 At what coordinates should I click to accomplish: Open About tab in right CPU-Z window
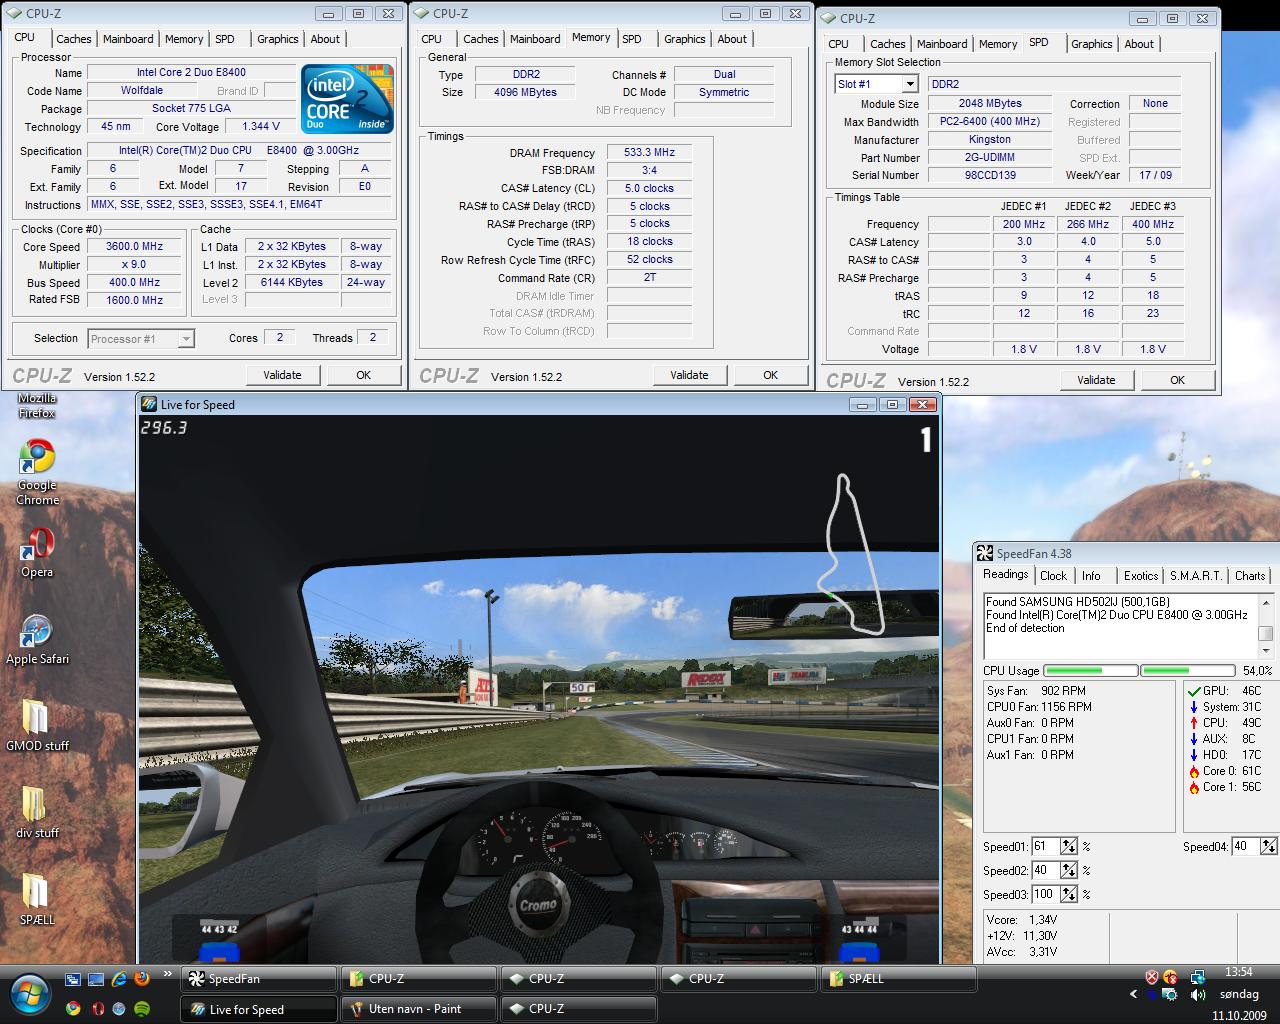(1139, 44)
